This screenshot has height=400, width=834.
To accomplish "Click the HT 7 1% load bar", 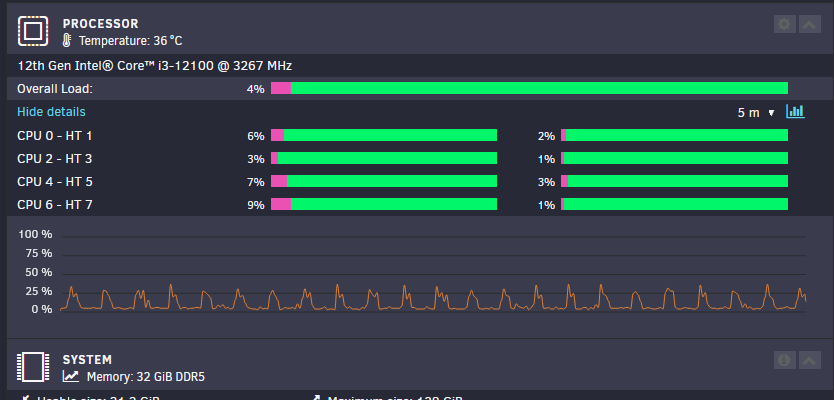I will click(x=674, y=204).
